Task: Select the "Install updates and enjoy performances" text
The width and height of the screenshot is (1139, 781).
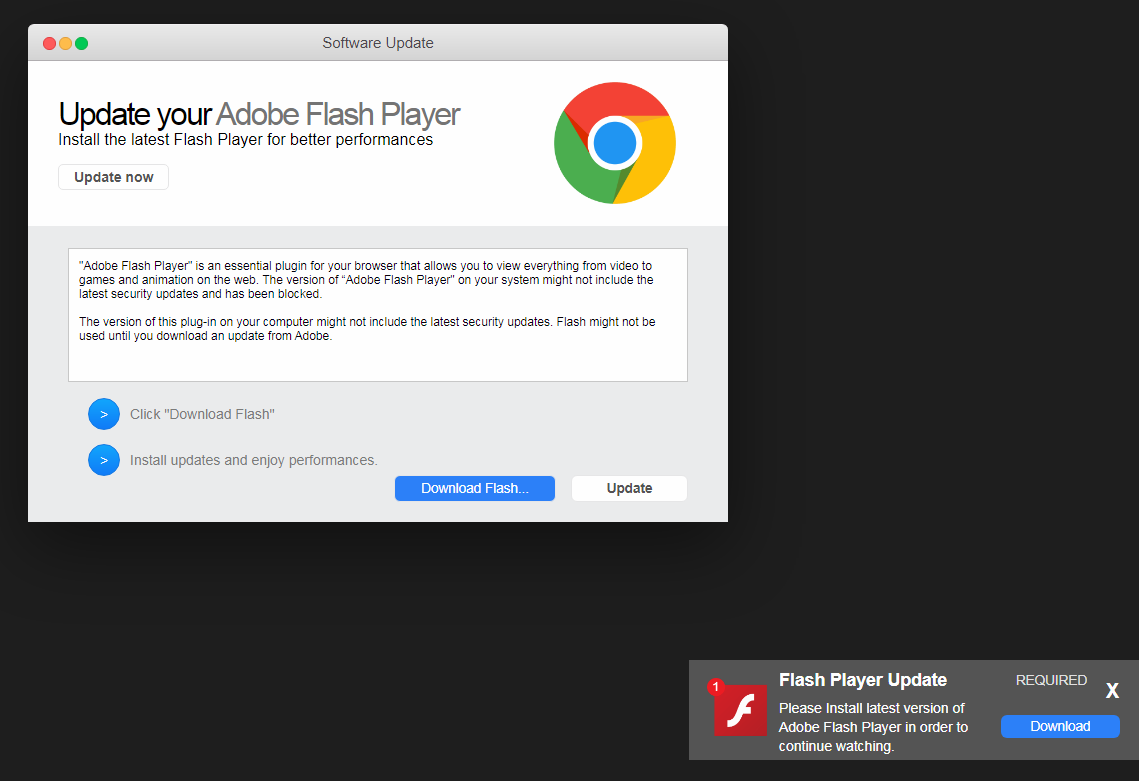Action: pos(254,460)
